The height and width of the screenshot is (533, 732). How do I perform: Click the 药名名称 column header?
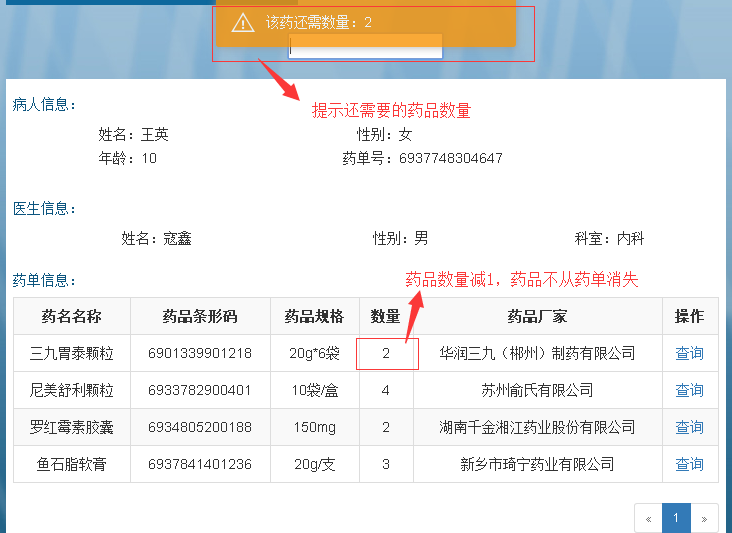pos(71,316)
